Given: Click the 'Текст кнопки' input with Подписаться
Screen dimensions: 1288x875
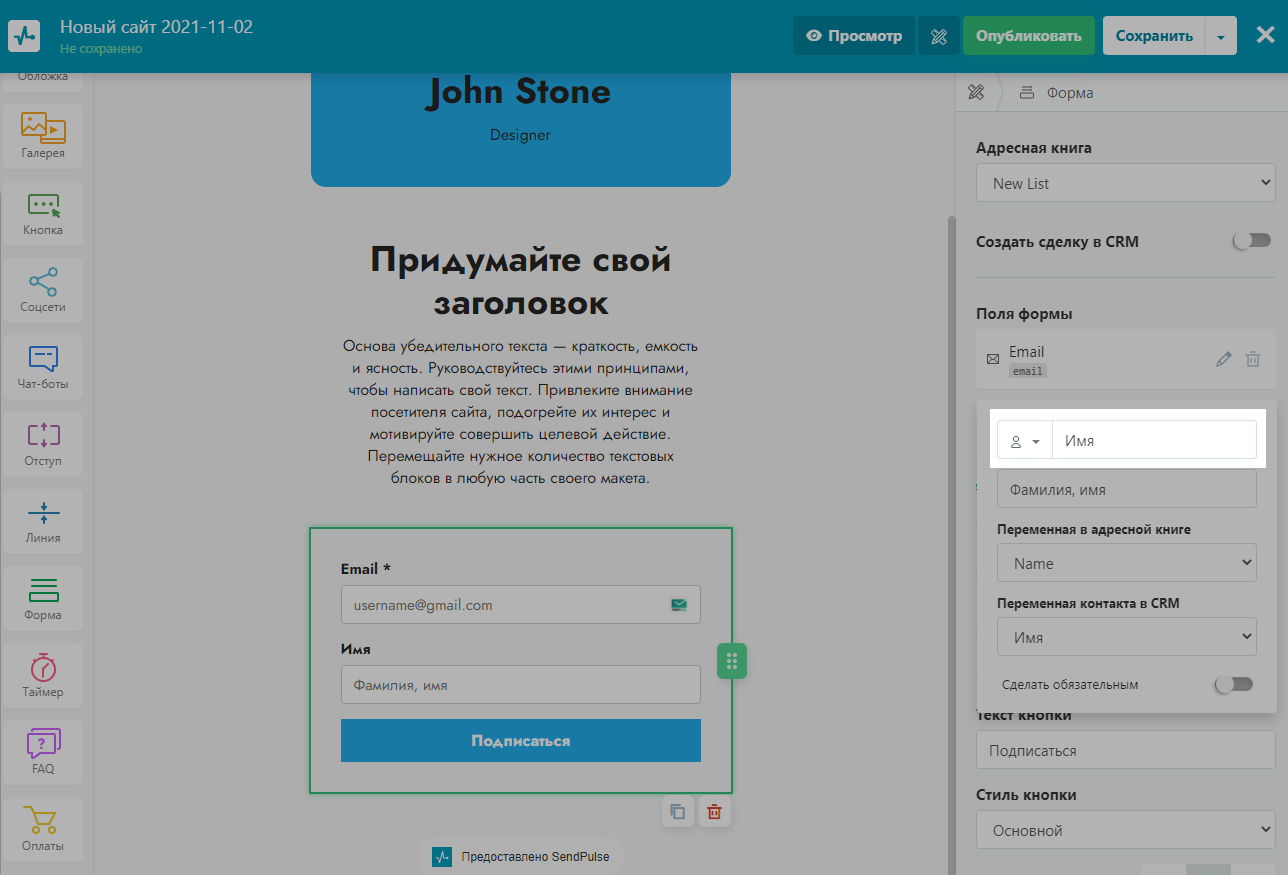Looking at the screenshot, I should [x=1126, y=751].
